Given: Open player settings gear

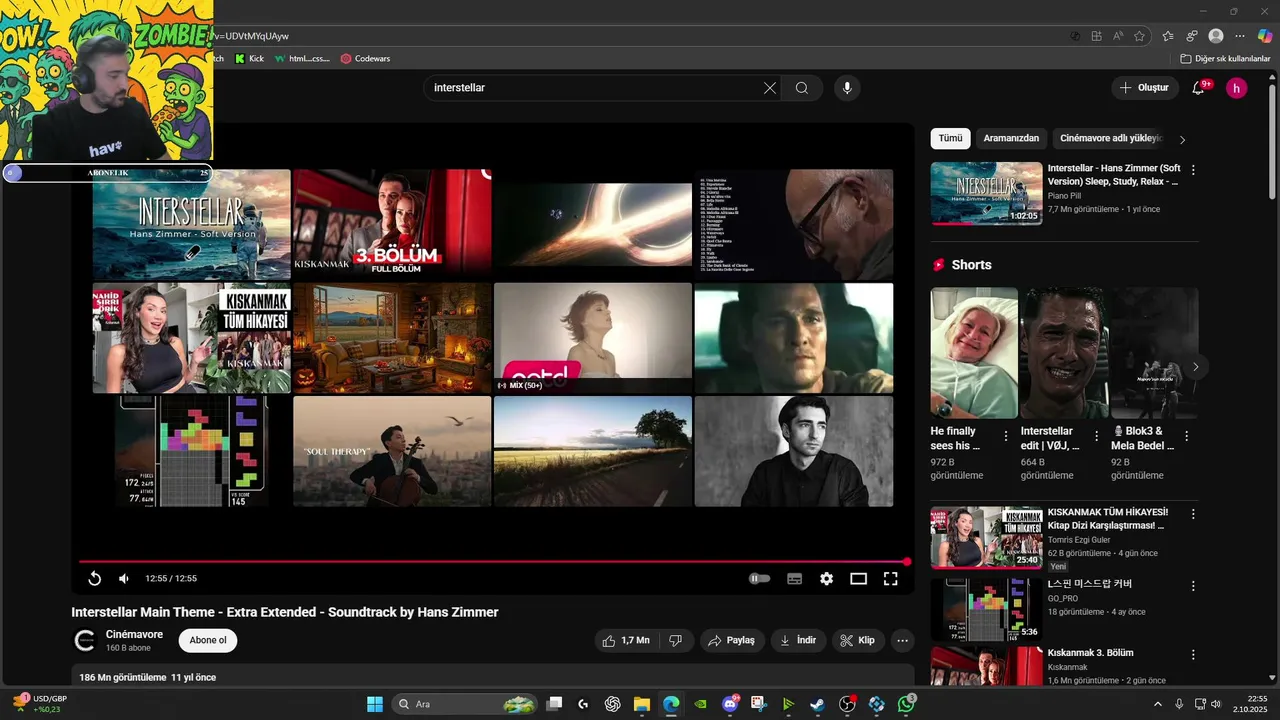Looking at the screenshot, I should (826, 578).
